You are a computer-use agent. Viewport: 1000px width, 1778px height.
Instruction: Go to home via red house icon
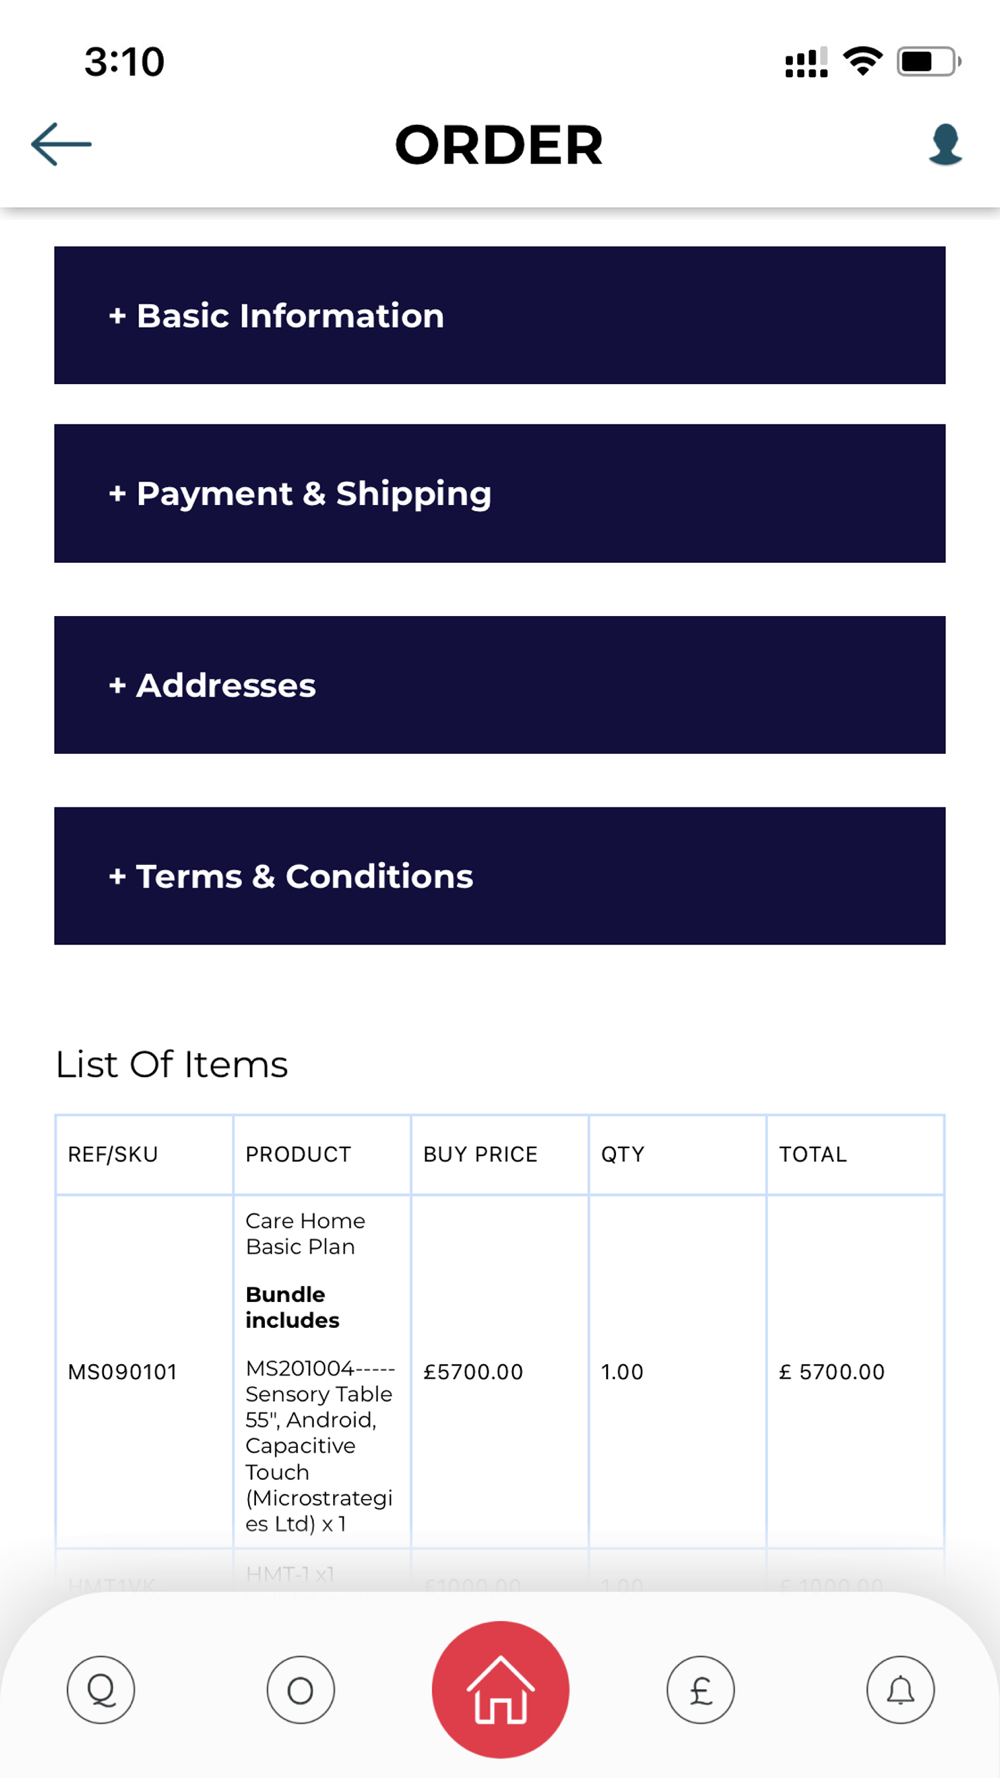coord(500,1689)
